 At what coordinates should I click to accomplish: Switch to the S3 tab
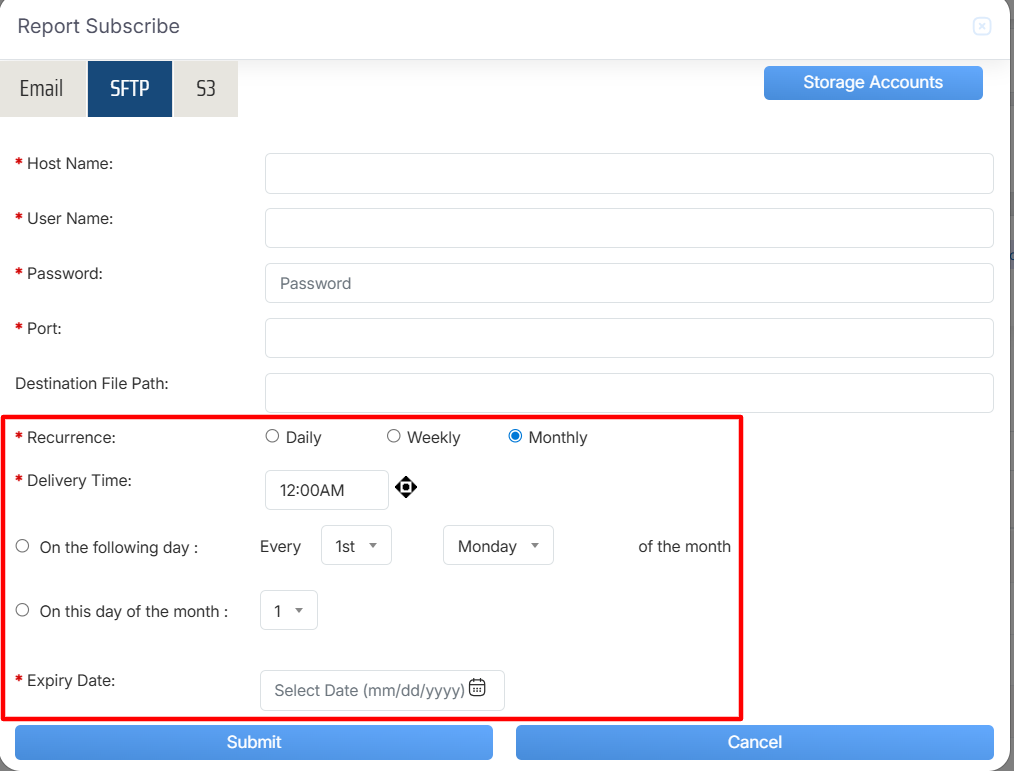tap(205, 89)
